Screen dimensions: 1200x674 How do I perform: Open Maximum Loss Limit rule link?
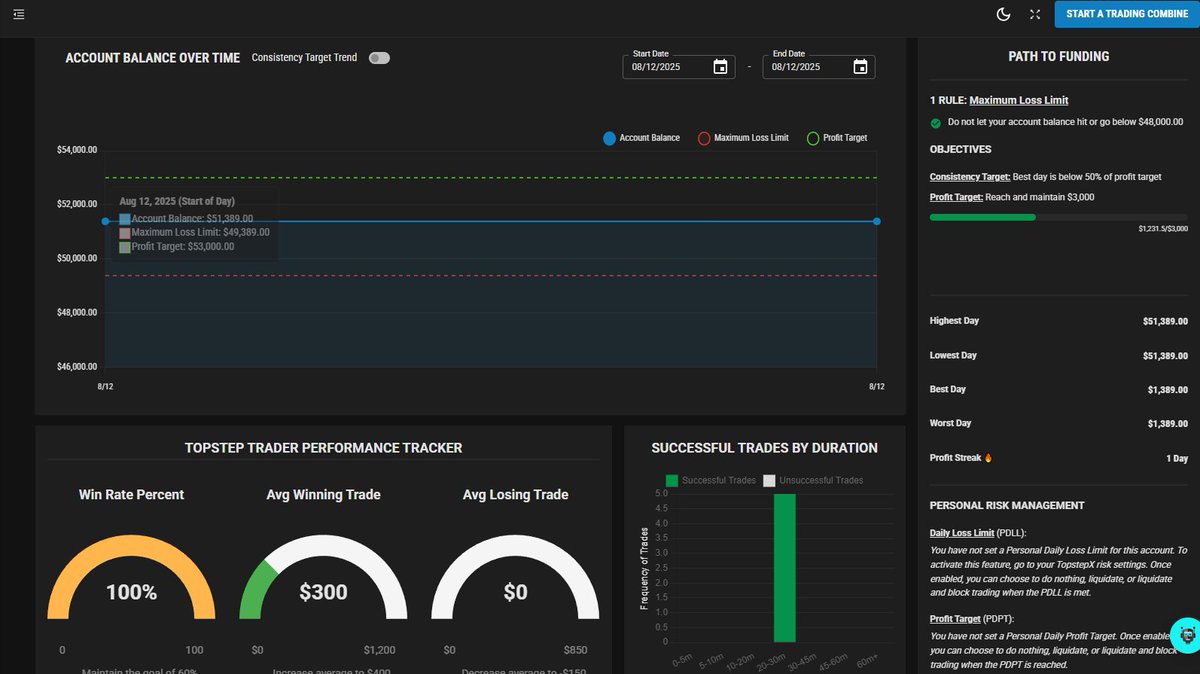click(1019, 100)
